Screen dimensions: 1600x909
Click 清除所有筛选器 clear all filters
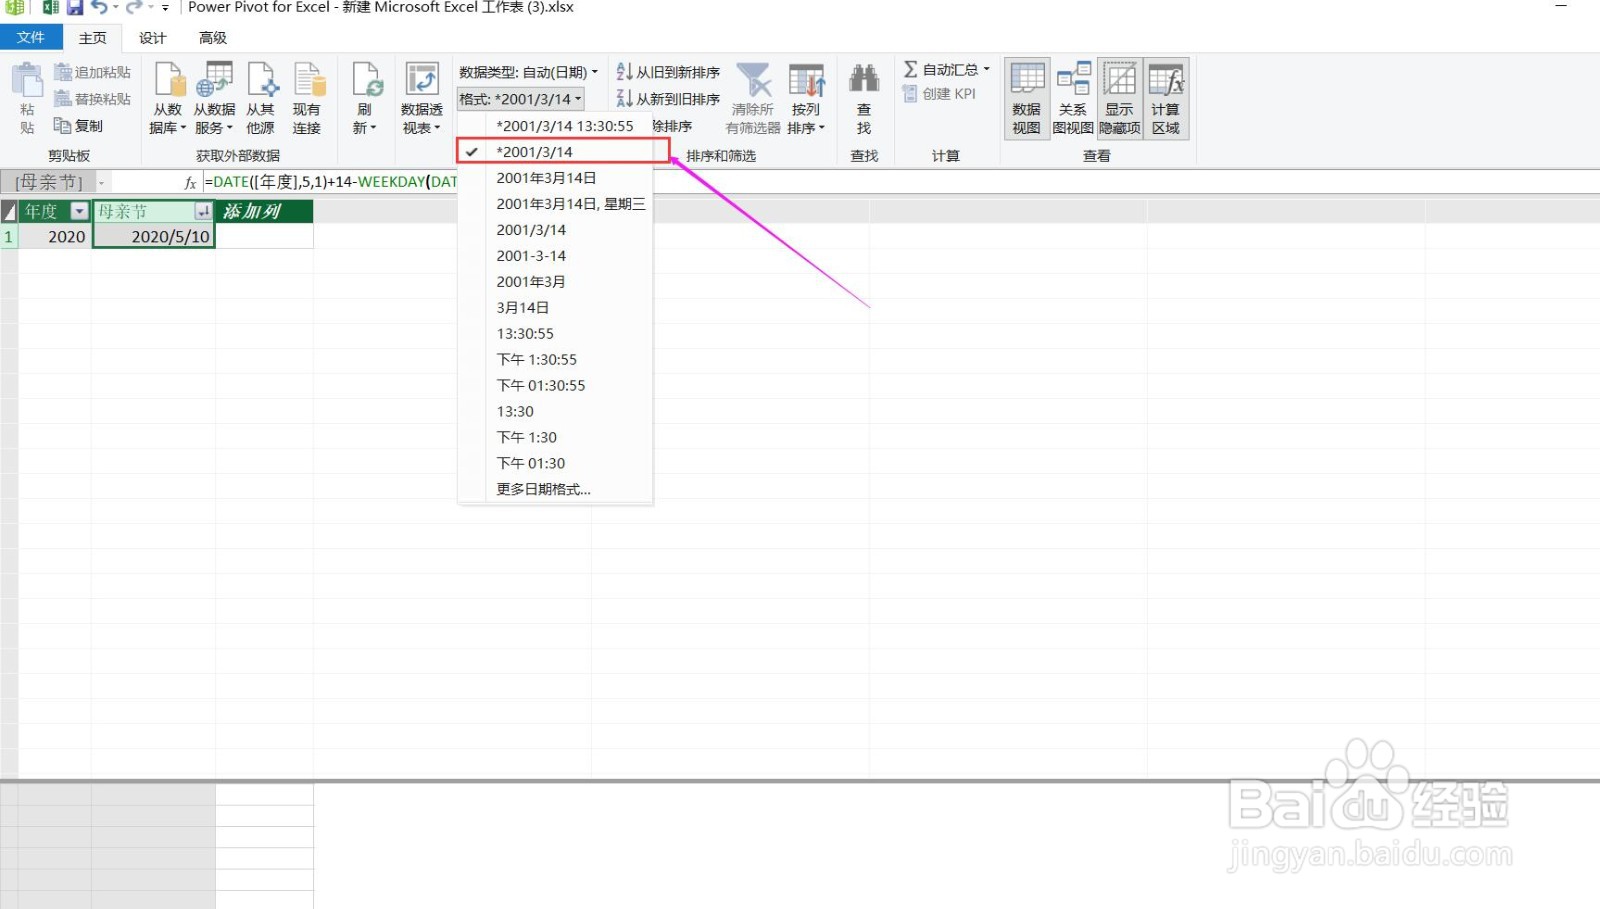pos(753,98)
